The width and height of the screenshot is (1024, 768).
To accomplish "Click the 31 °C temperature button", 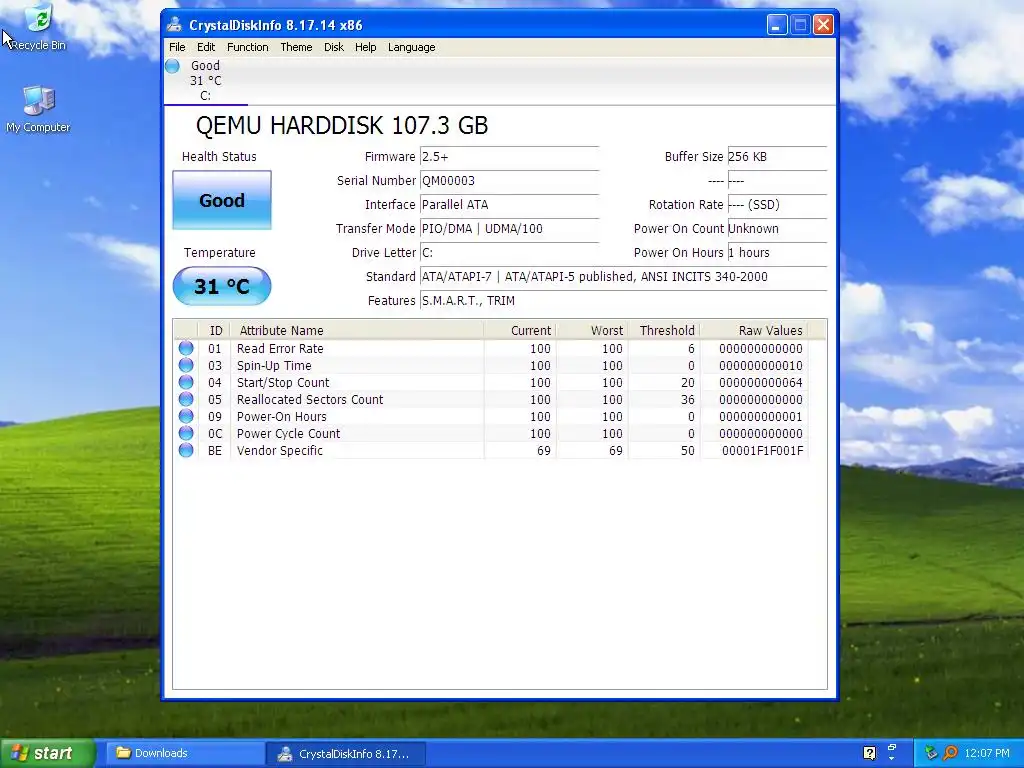I will (222, 286).
